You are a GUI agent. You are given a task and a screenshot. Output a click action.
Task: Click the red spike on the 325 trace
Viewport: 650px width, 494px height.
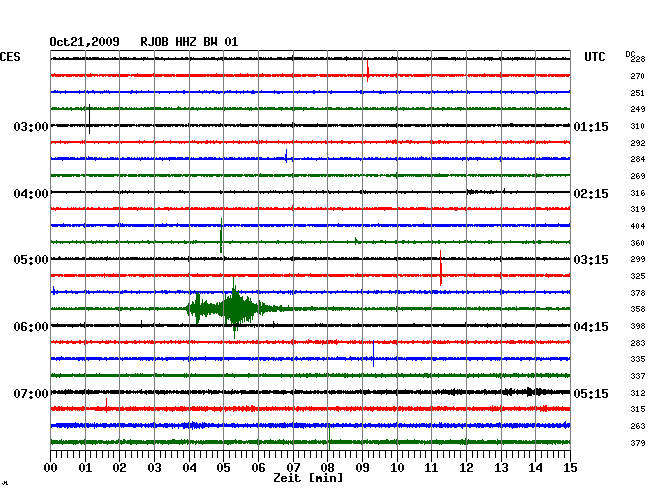point(441,268)
